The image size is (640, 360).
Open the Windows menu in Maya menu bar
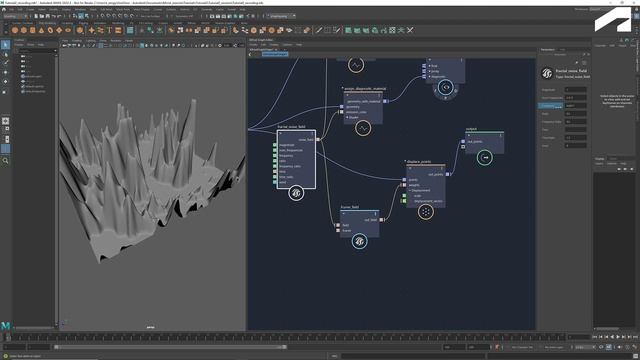80,9
